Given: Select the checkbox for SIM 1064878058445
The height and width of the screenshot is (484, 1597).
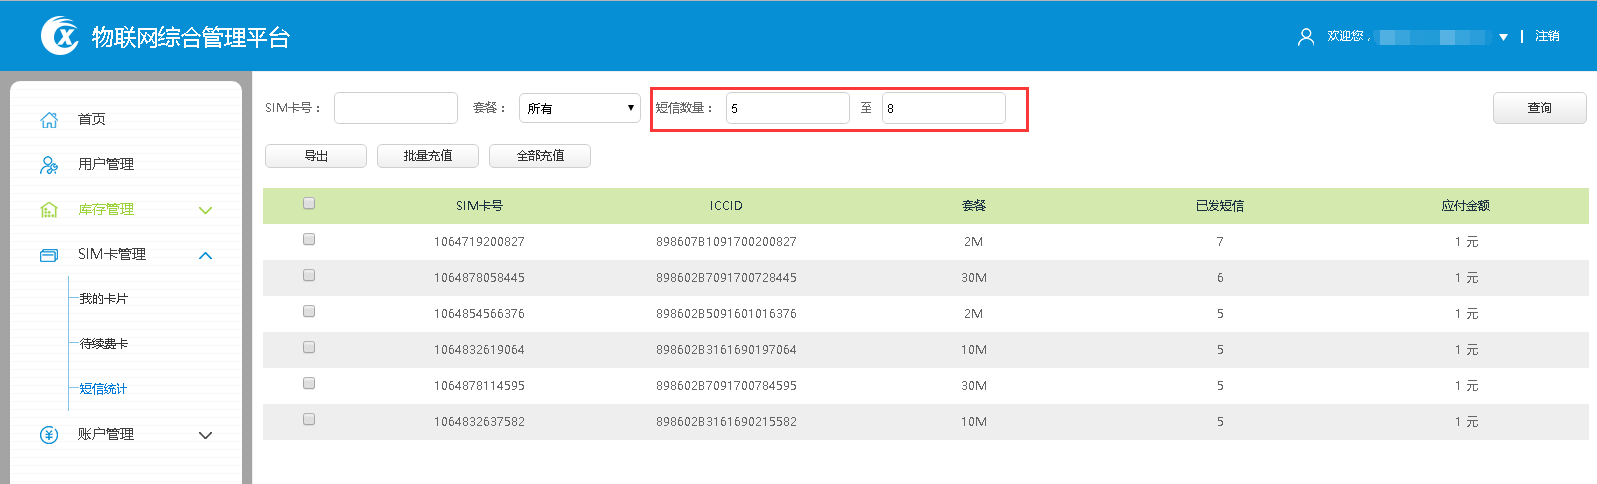Looking at the screenshot, I should [309, 276].
